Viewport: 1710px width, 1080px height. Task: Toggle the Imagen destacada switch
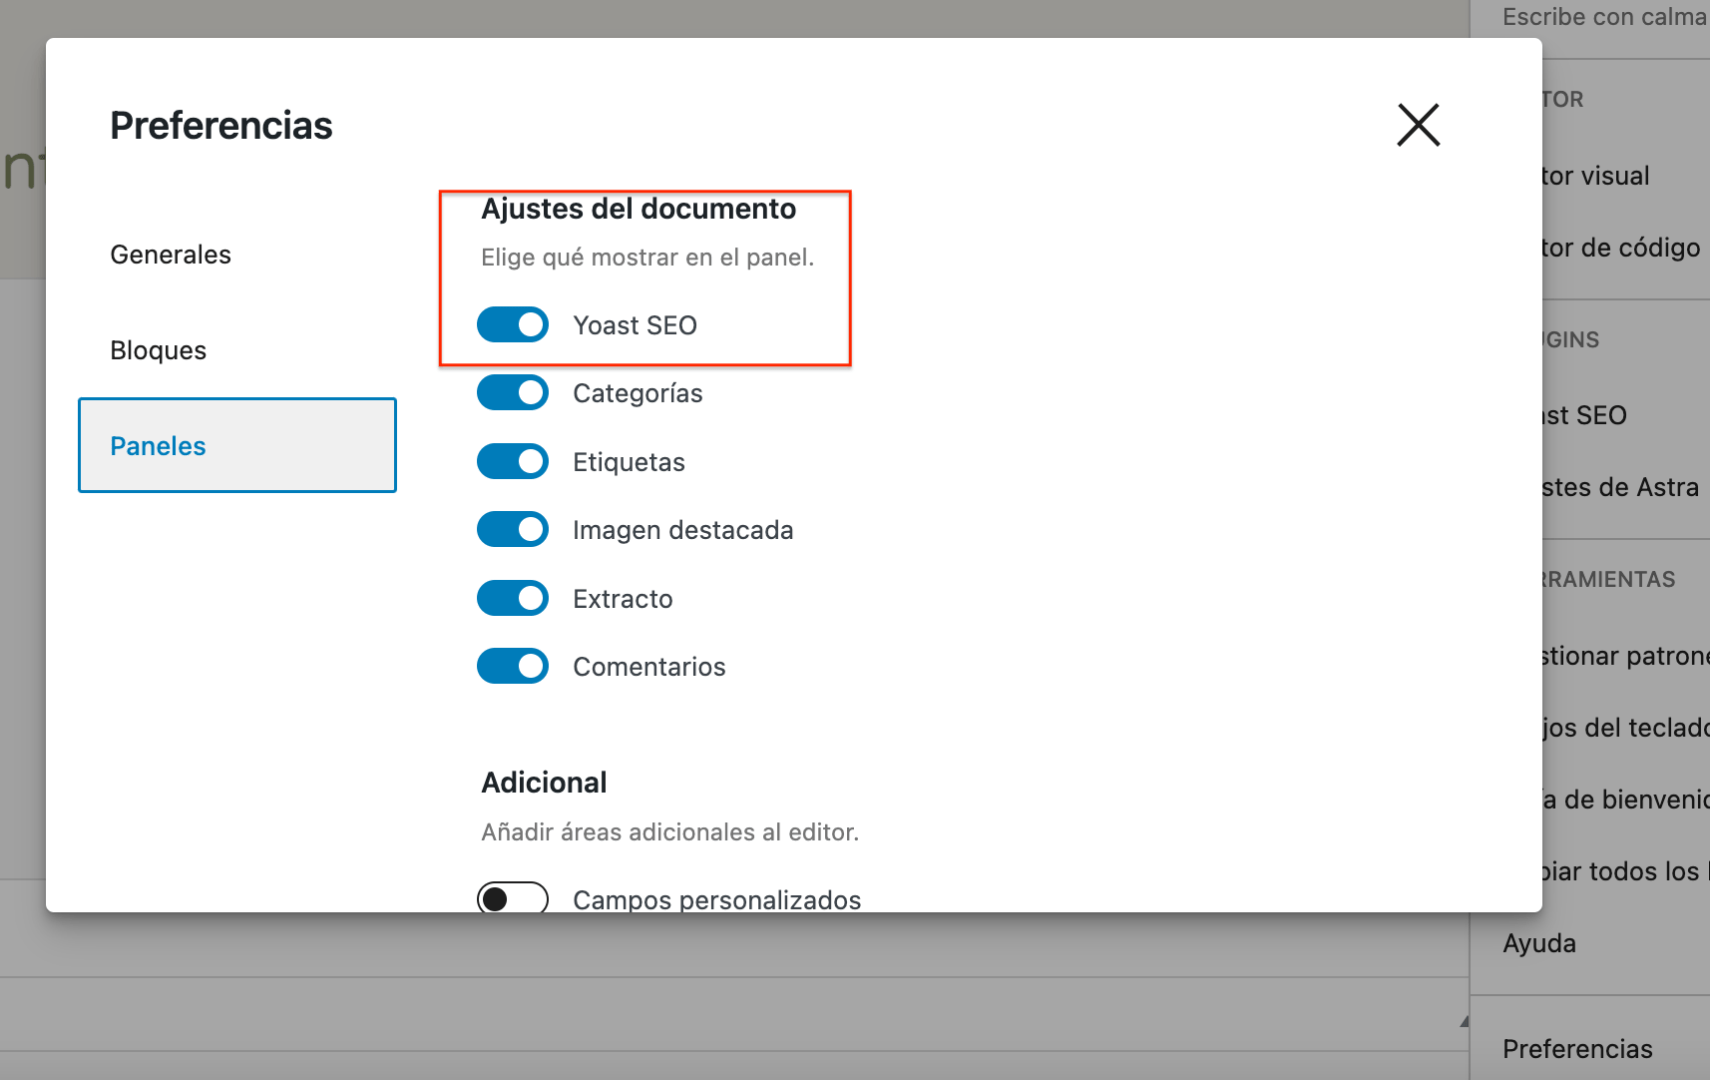512,529
